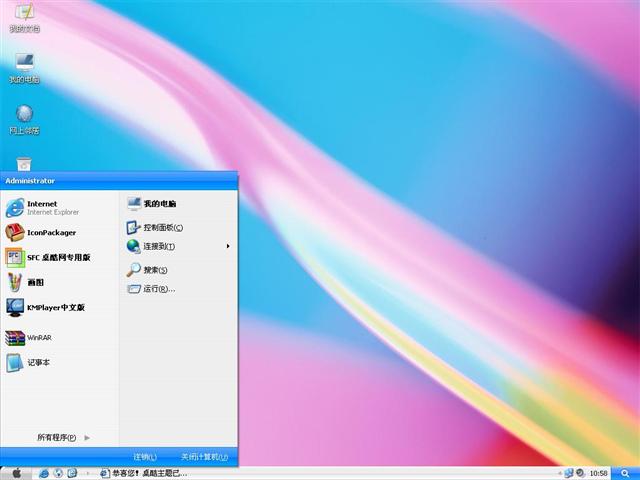Select the 我的电脑 desktop icon
The image size is (640, 480).
[24, 68]
